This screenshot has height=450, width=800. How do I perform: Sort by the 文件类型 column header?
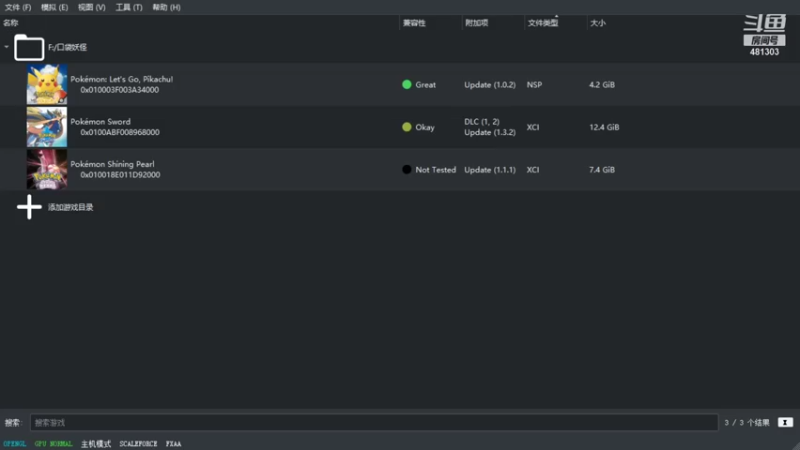(x=543, y=23)
